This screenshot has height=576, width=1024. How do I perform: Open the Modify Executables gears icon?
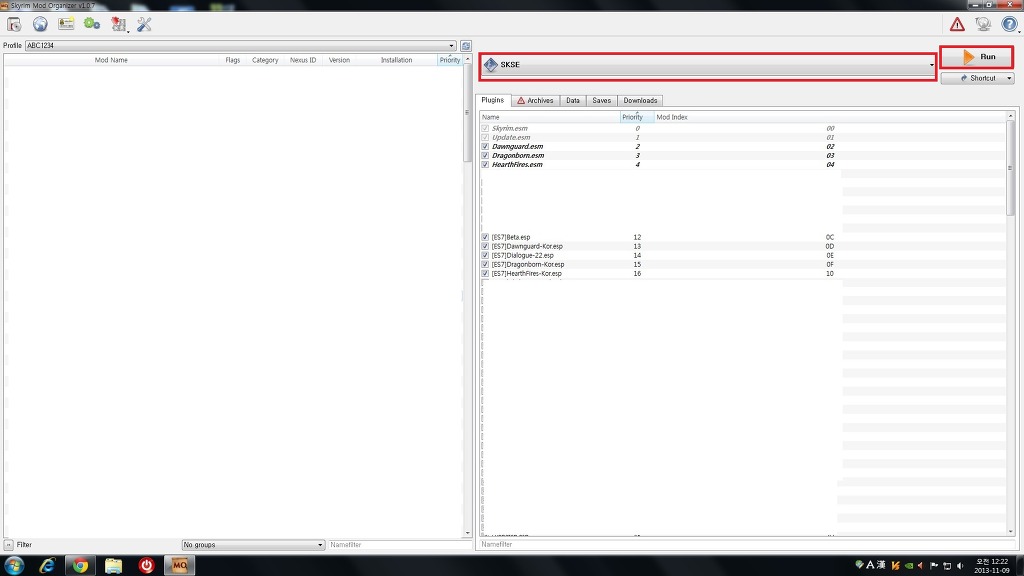92,24
